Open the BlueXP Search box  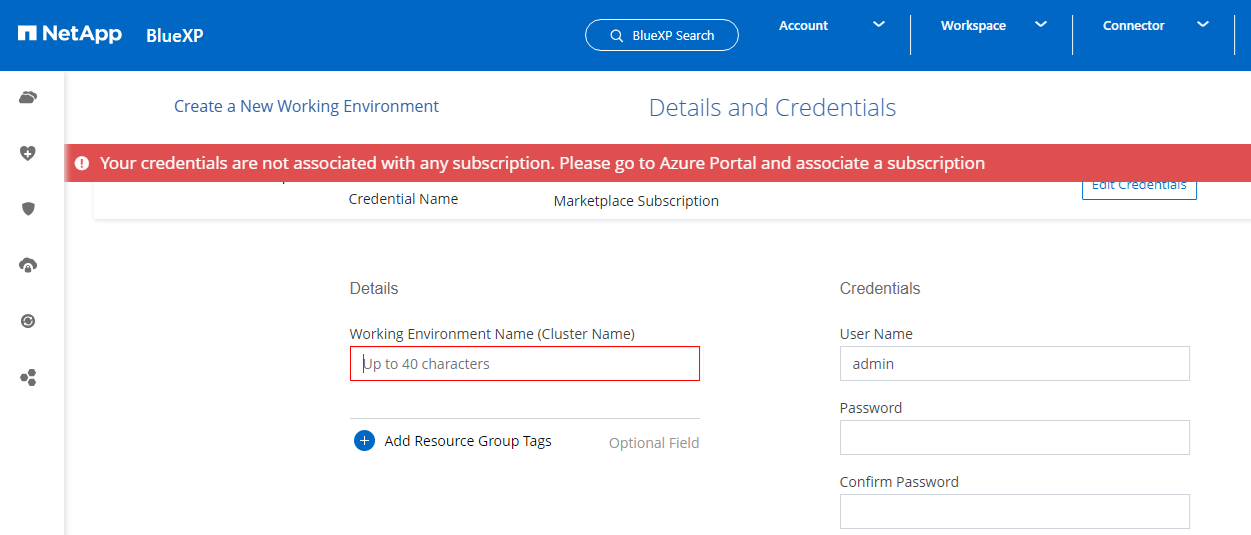662,35
